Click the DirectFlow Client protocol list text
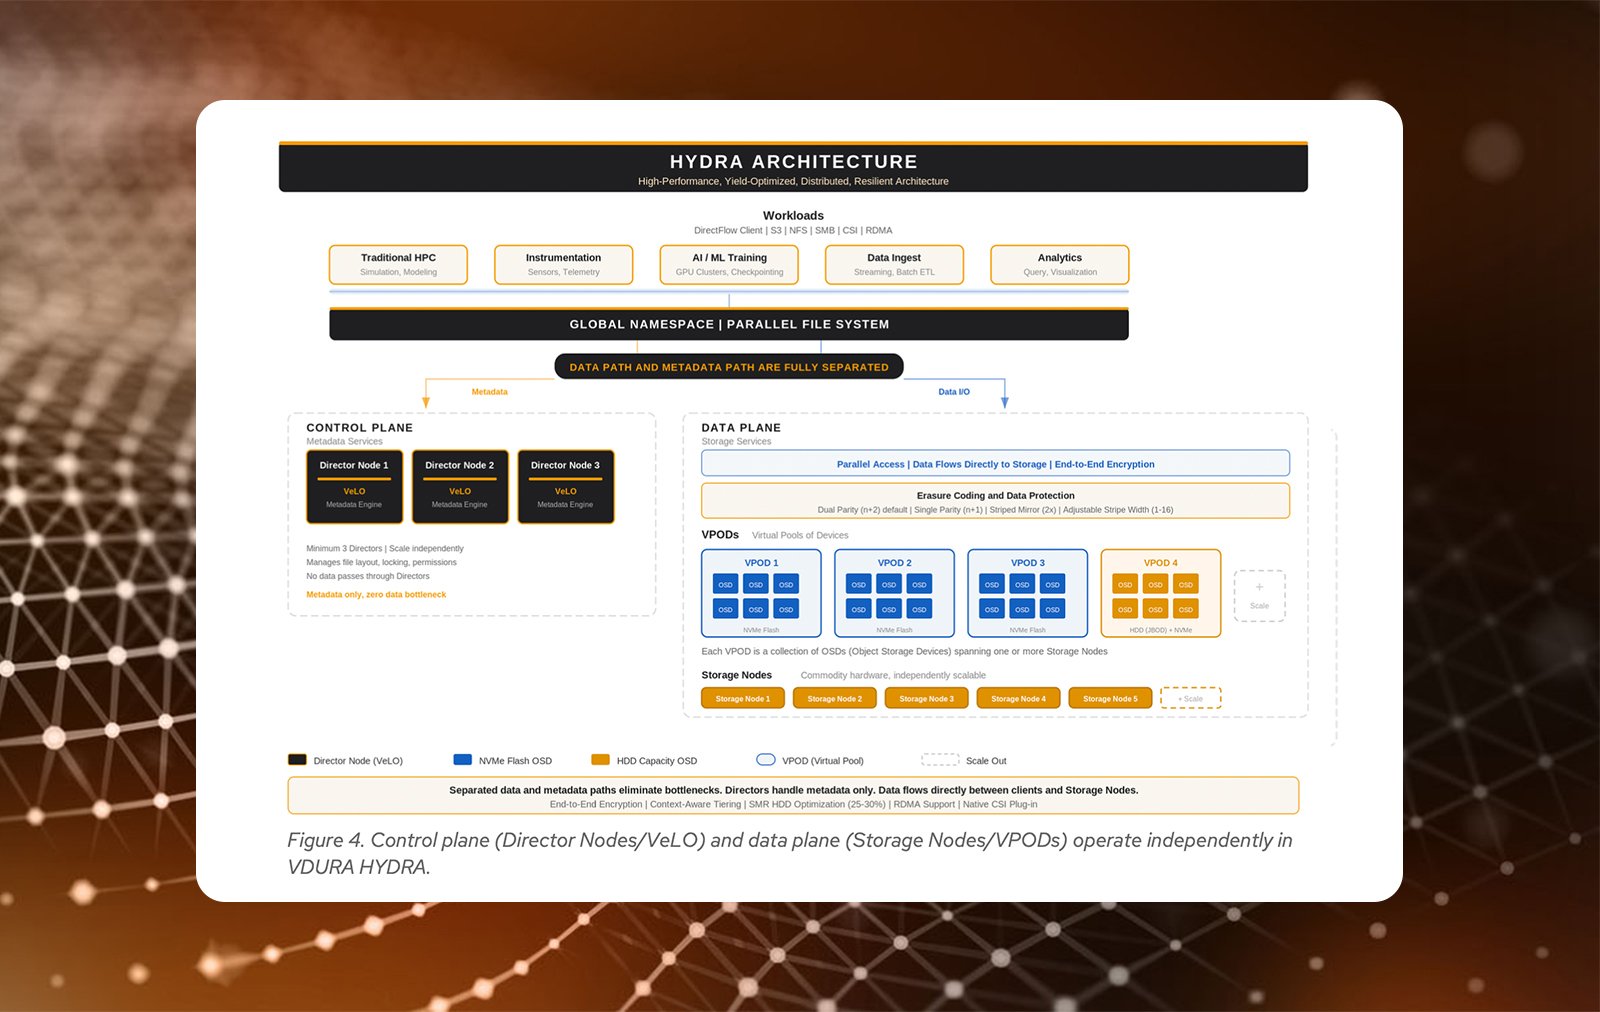The height and width of the screenshot is (1012, 1600). pos(793,230)
